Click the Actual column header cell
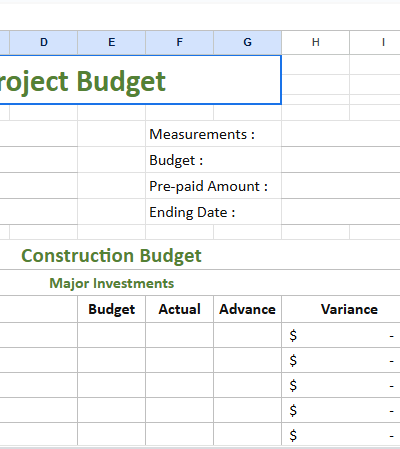Image resolution: width=400 pixels, height=449 pixels. 180,309
